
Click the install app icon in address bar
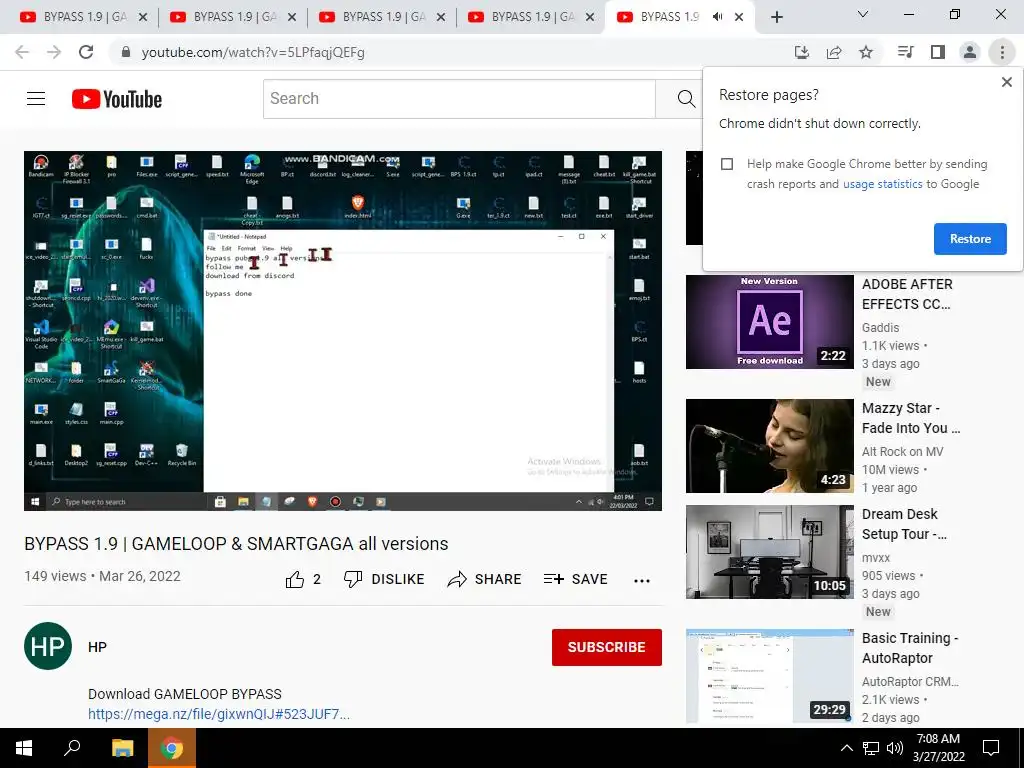[x=801, y=52]
